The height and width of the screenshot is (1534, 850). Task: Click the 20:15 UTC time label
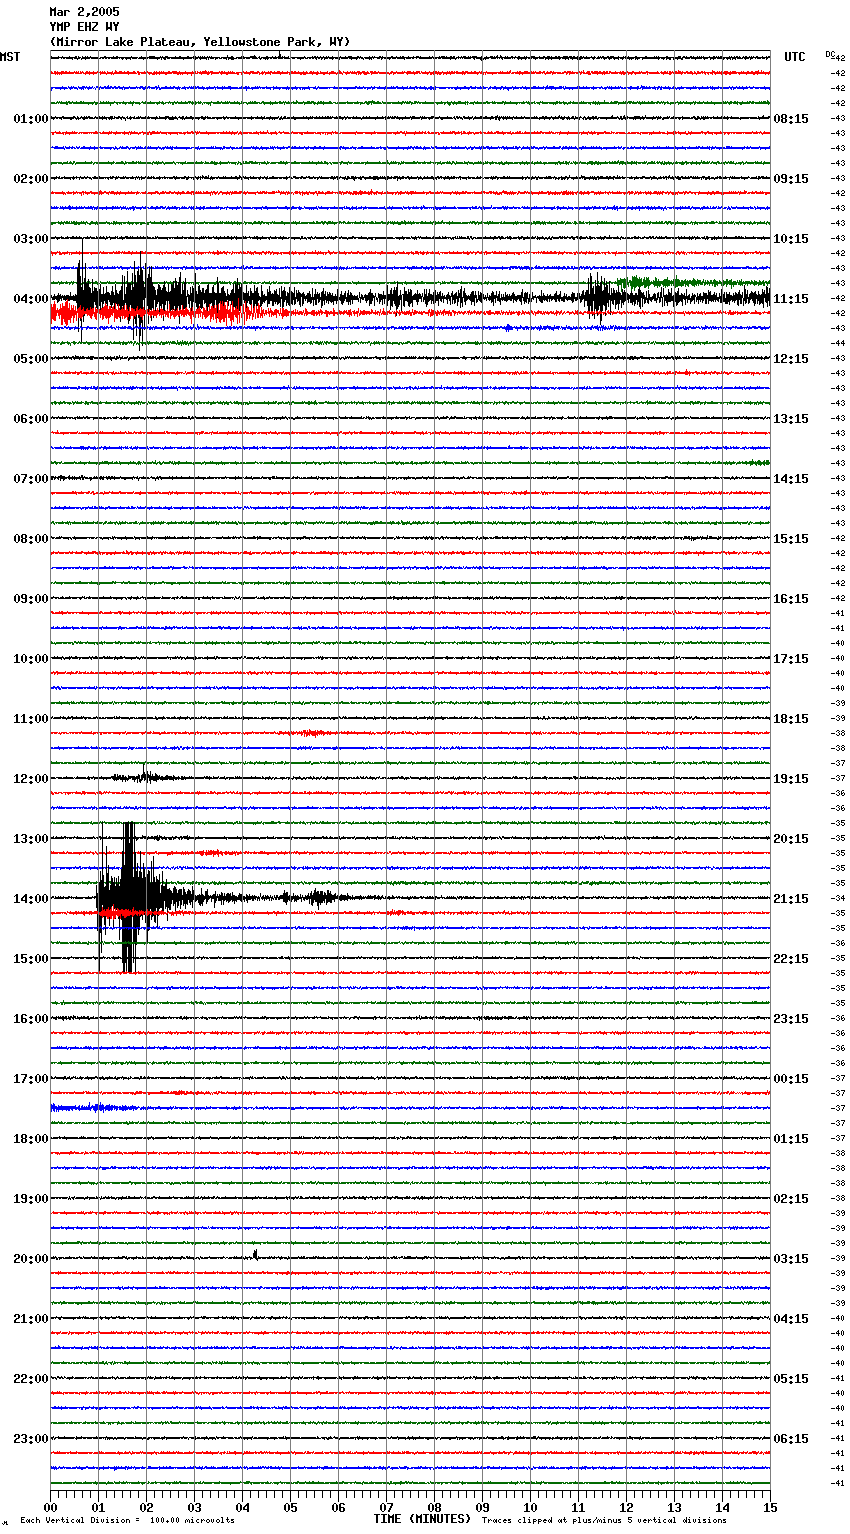tap(791, 839)
